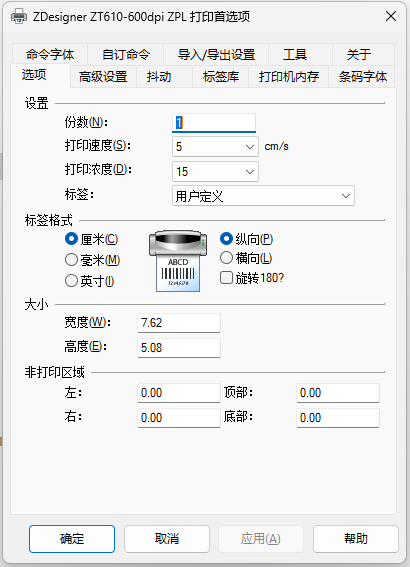
Task: Switch to the 高级设置 tab
Action: (103, 77)
